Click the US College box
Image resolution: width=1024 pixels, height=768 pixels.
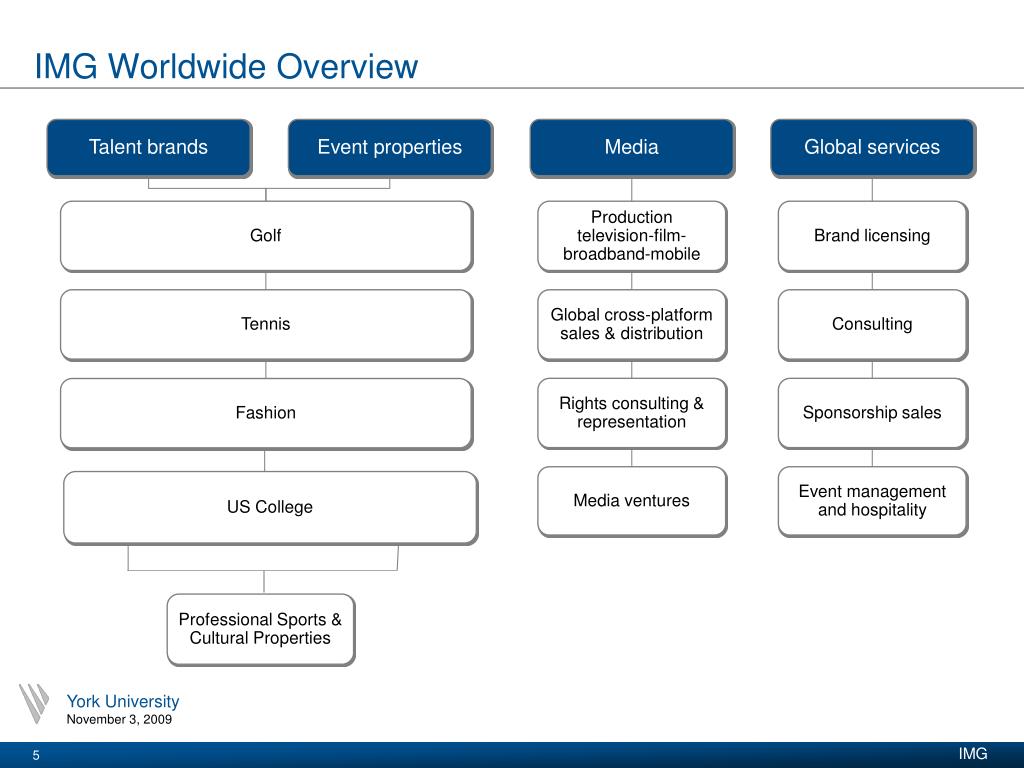click(x=270, y=507)
